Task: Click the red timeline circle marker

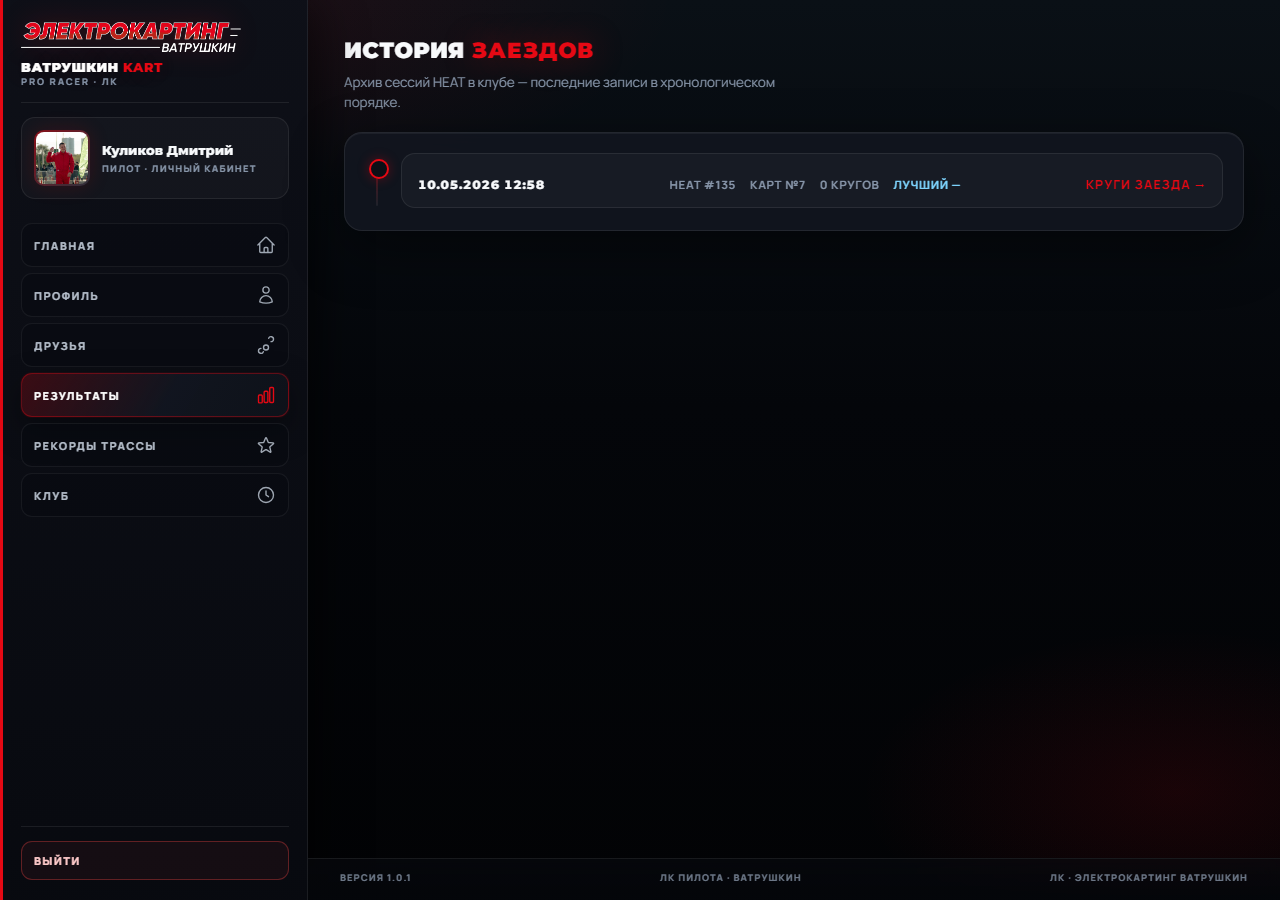Action: [x=379, y=169]
